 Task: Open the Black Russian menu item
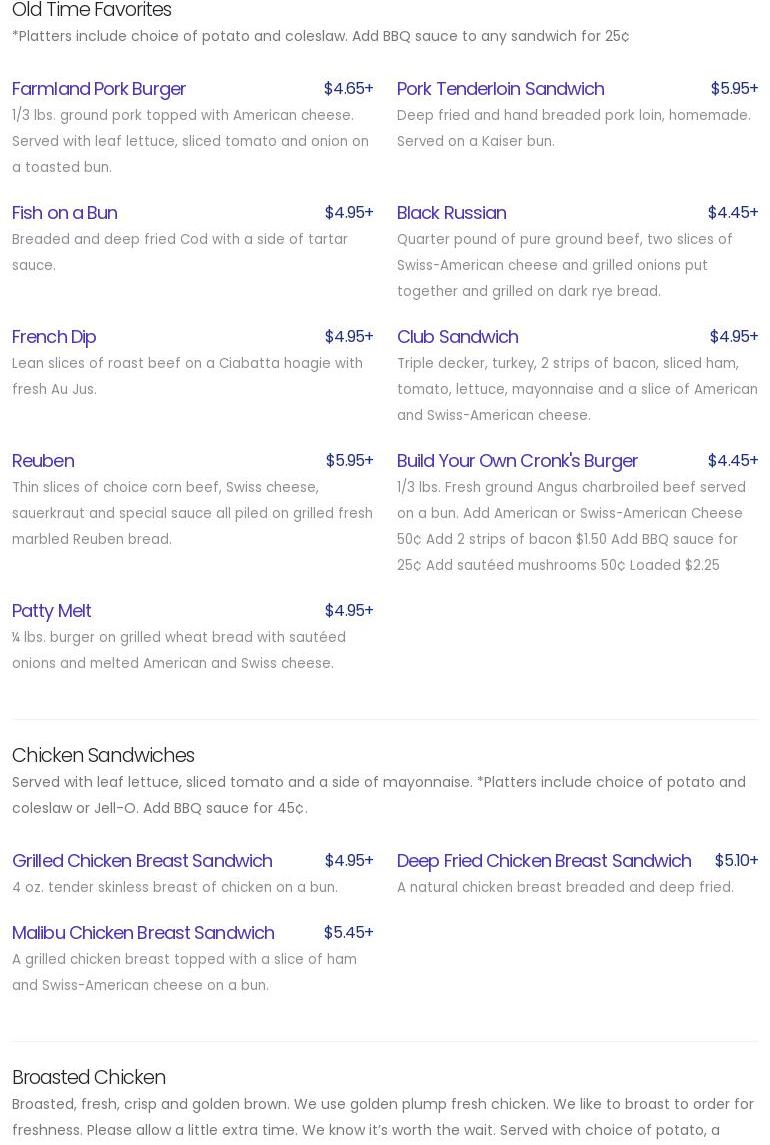(451, 213)
